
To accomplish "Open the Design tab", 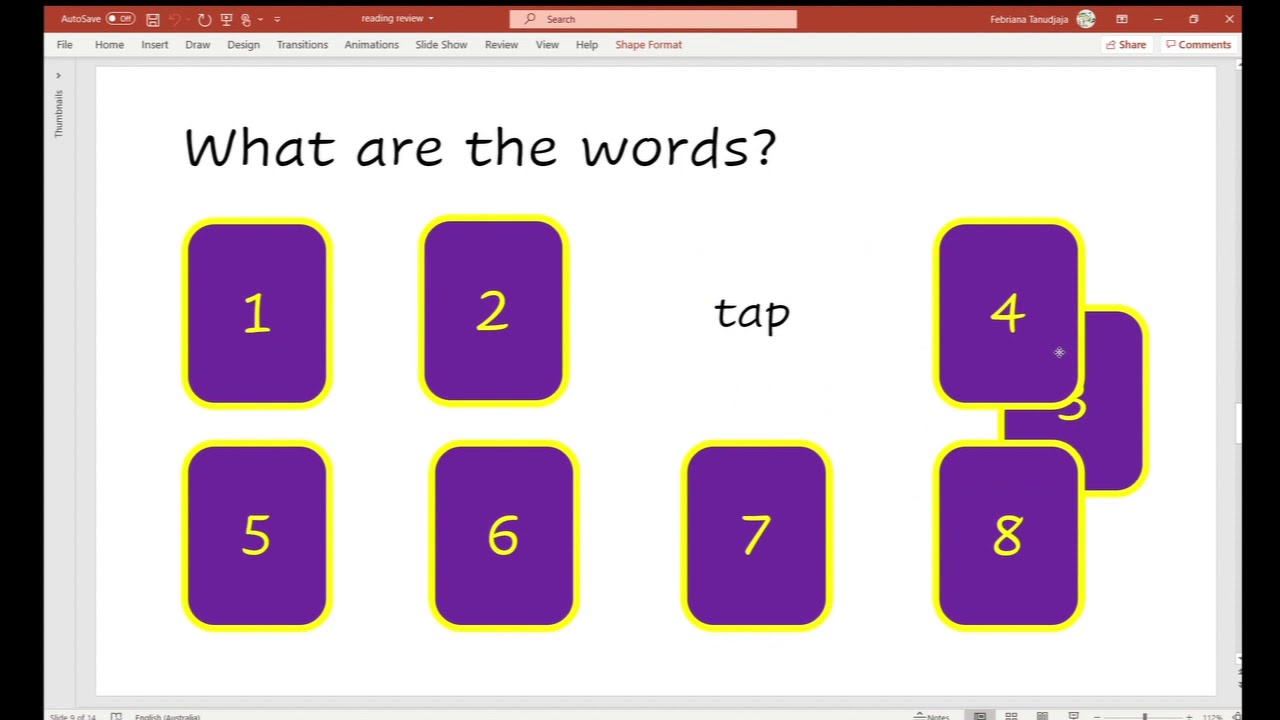I will pos(243,45).
